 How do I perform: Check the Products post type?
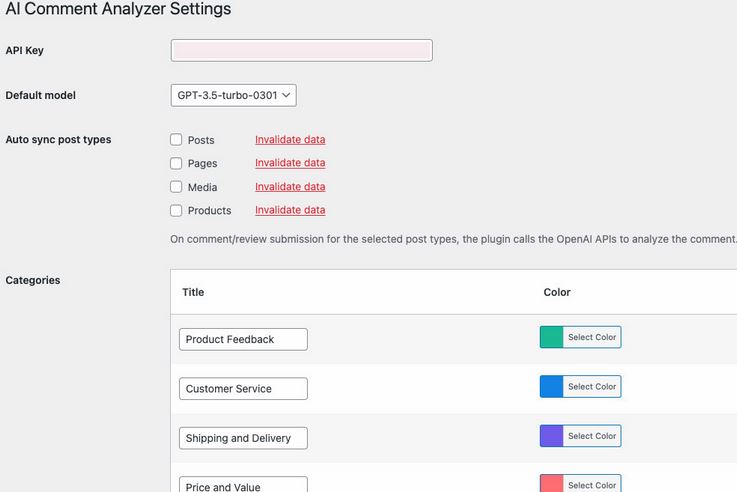[x=176, y=210]
